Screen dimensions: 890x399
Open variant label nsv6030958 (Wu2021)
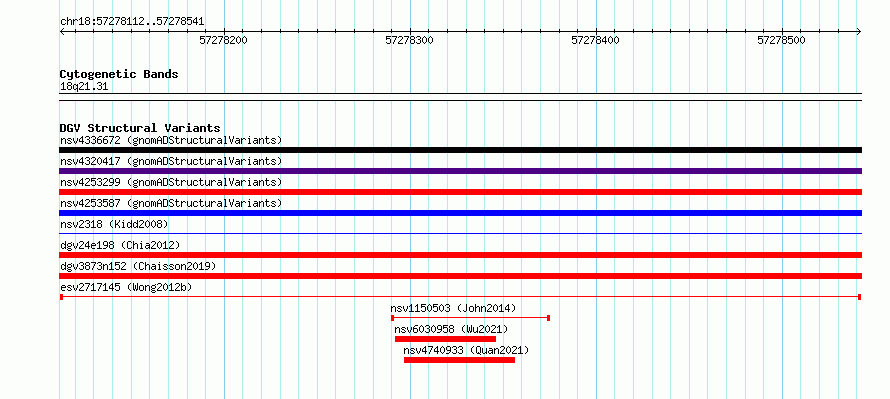pyautogui.click(x=451, y=329)
